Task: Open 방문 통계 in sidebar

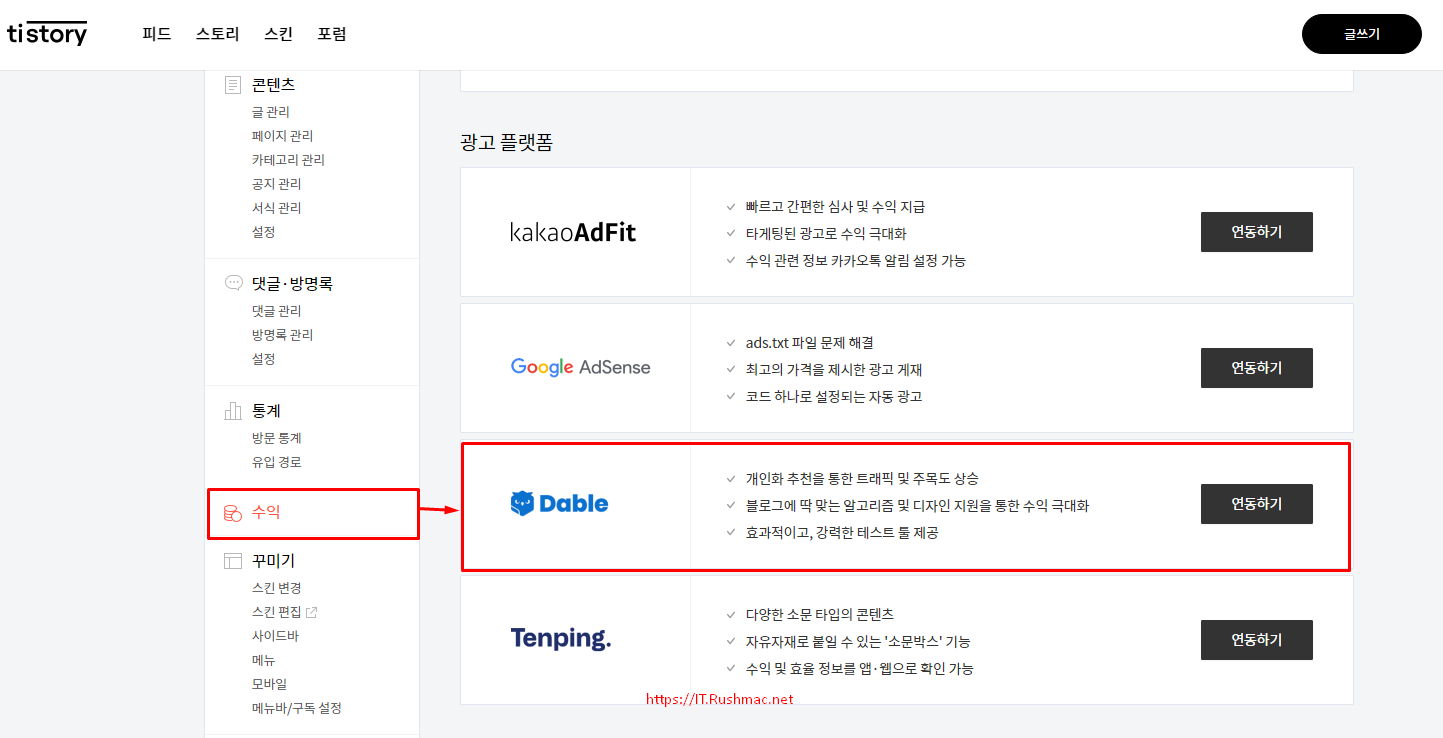Action: [x=277, y=438]
